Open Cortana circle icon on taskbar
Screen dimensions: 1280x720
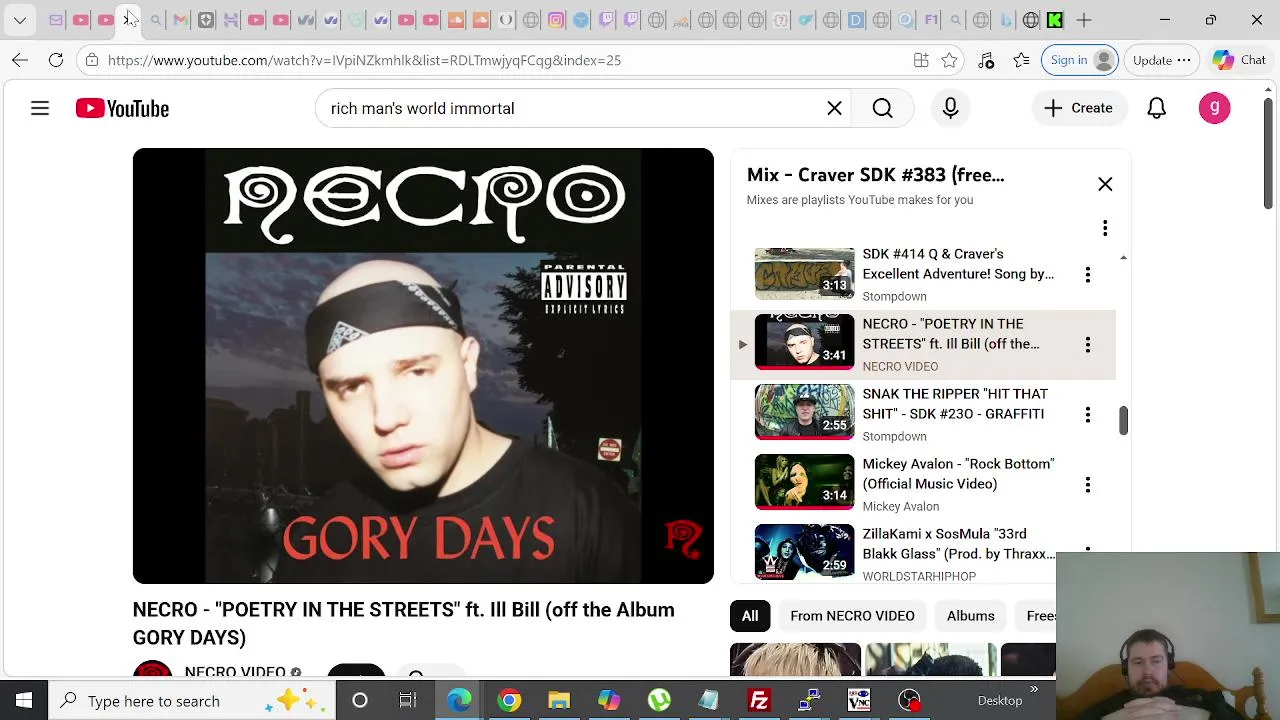pos(360,701)
